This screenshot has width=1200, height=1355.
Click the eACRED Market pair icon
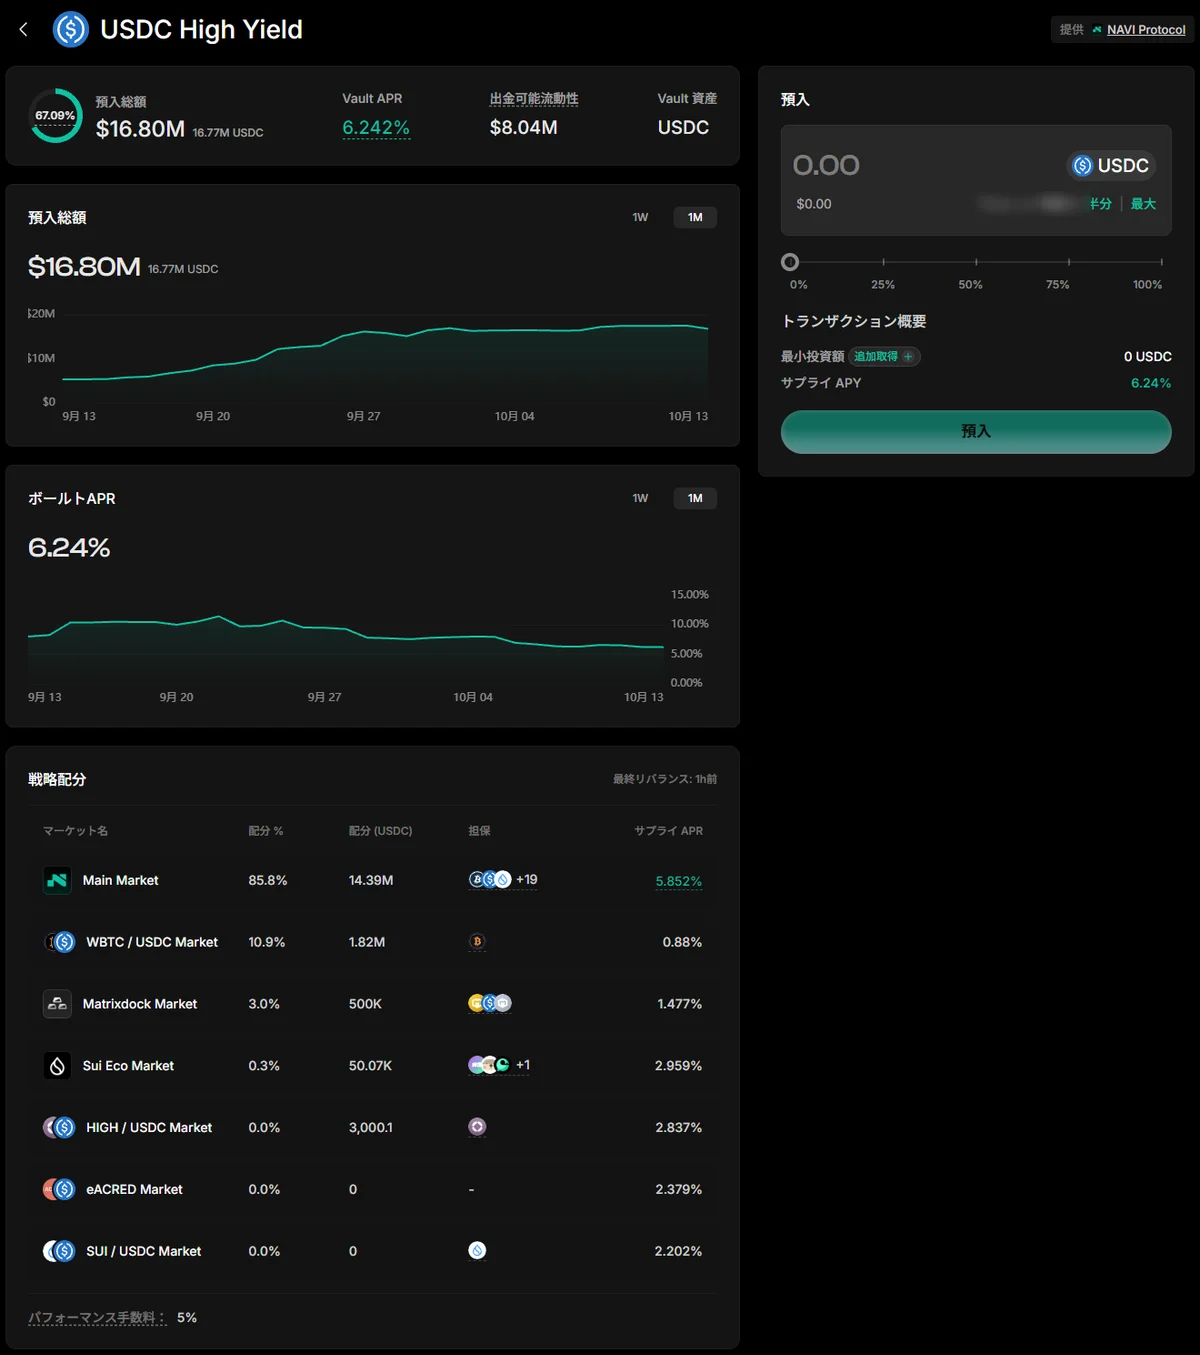tap(59, 1189)
